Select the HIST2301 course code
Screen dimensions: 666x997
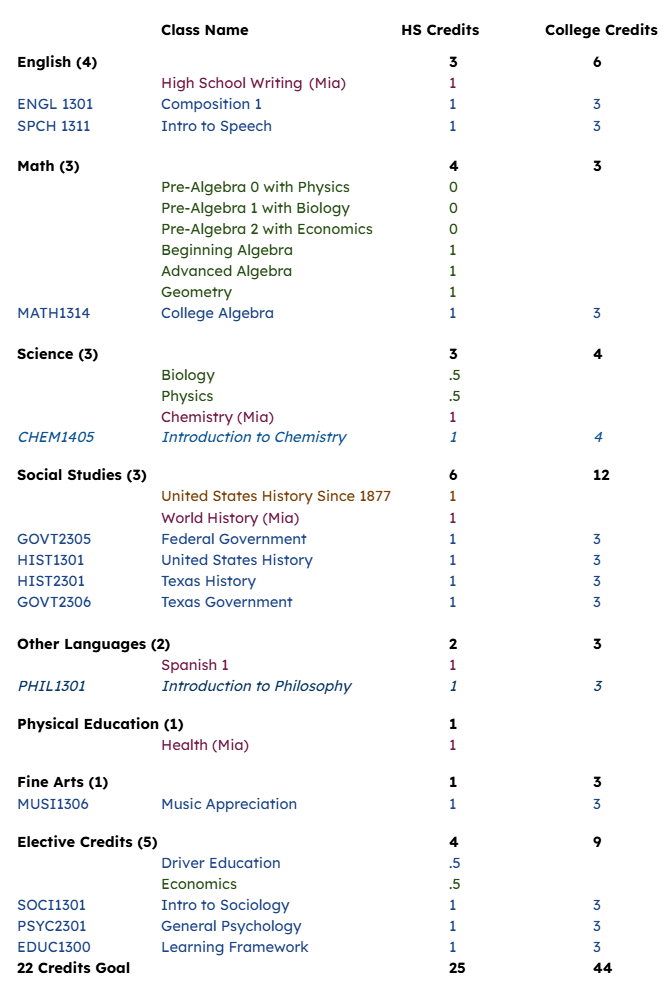[x=51, y=581]
